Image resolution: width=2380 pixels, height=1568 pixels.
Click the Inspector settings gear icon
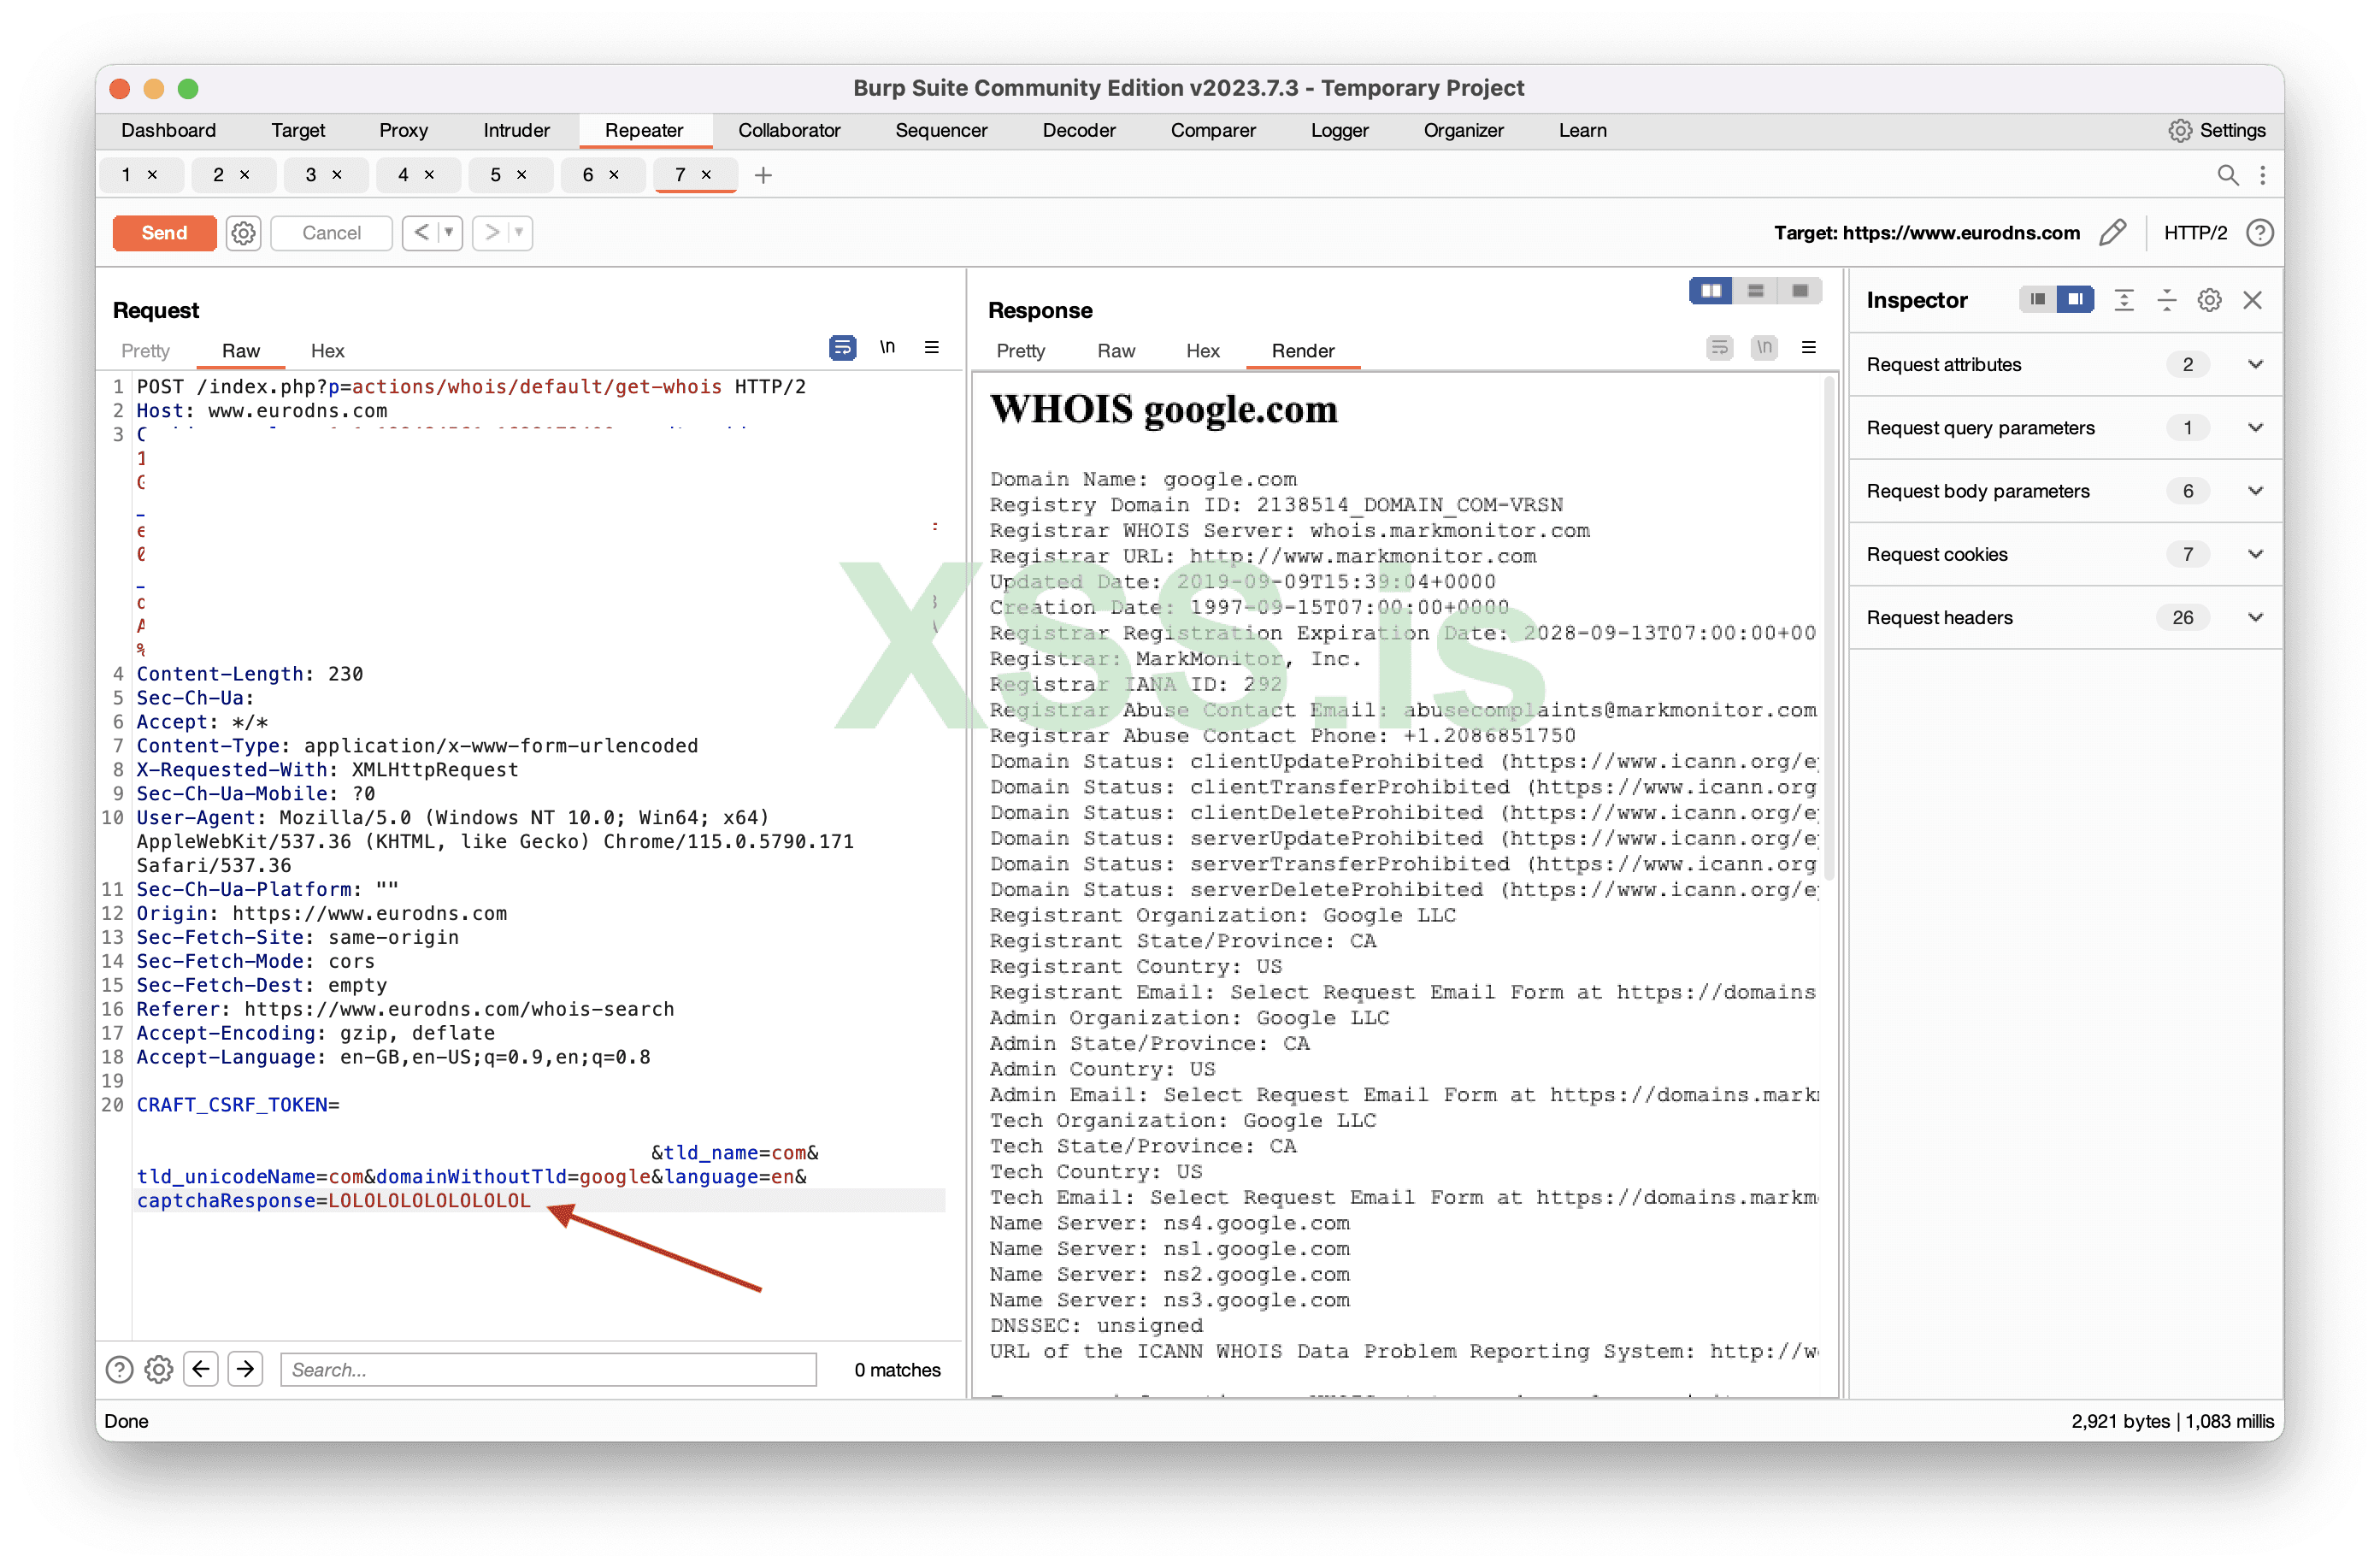click(2209, 300)
